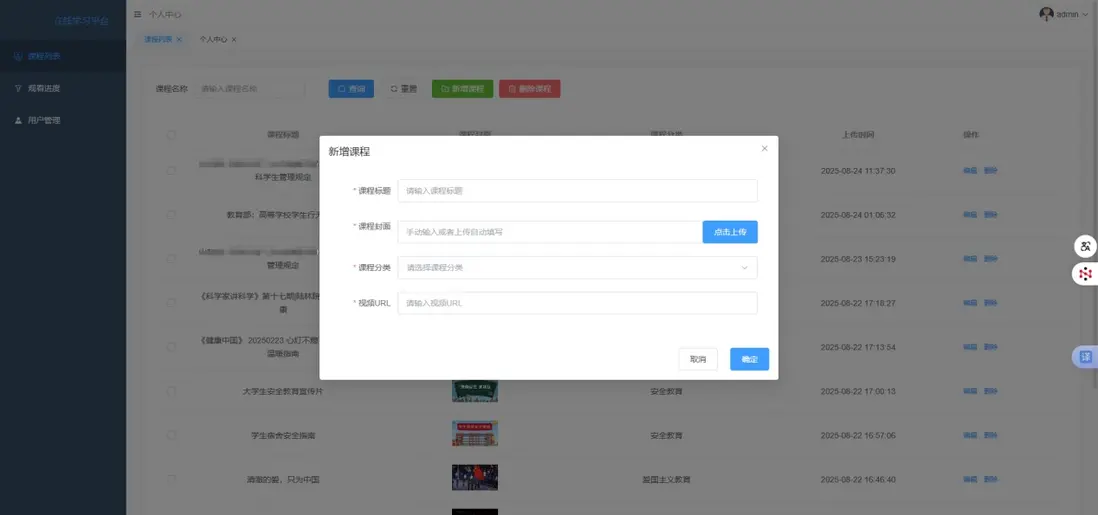Screen dimensions: 1098x515
Task: Expand the 课程分类 dropdown
Action: pos(577,268)
